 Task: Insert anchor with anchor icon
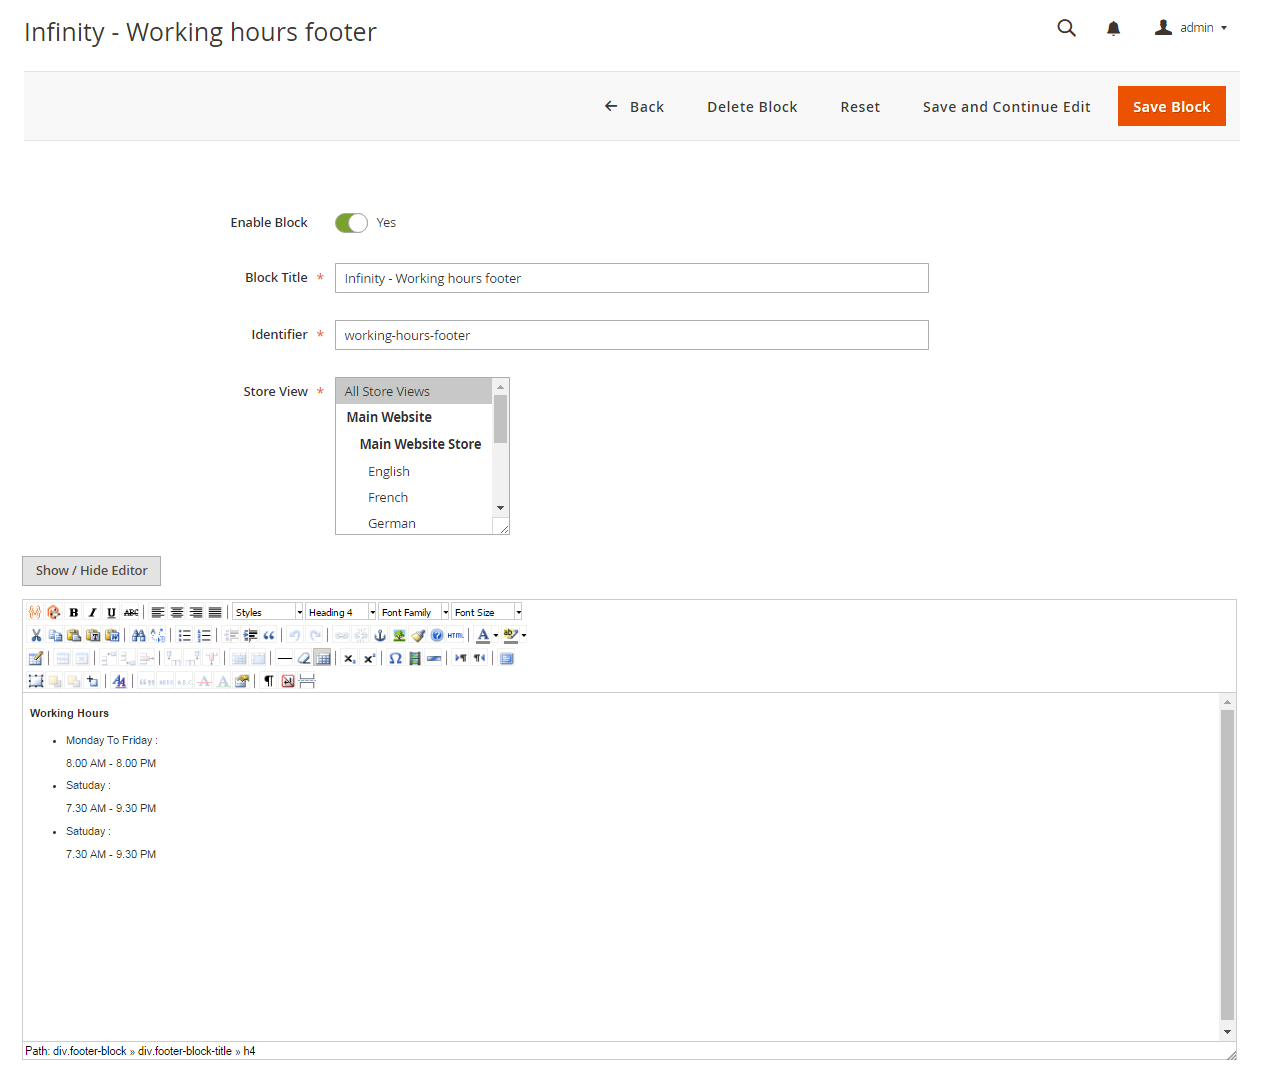(380, 635)
